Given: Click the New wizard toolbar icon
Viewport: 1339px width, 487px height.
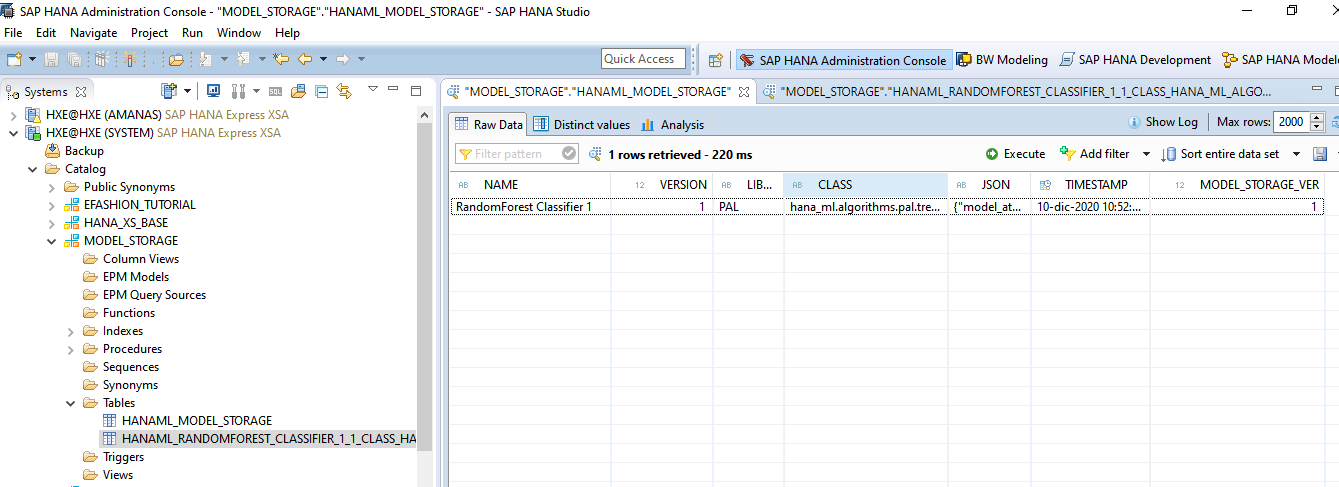Looking at the screenshot, I should click(14, 60).
